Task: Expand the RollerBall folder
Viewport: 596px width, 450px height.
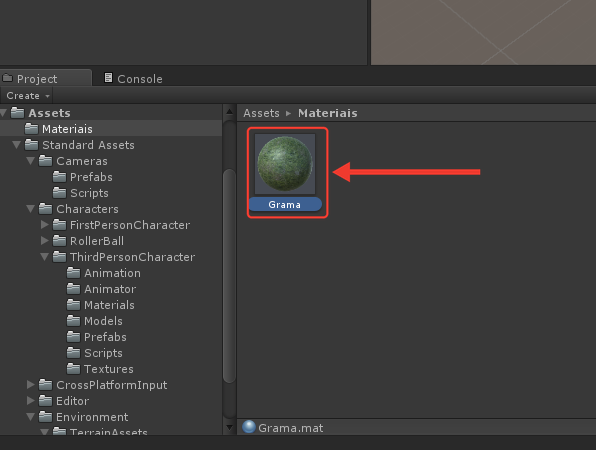Action: point(44,241)
